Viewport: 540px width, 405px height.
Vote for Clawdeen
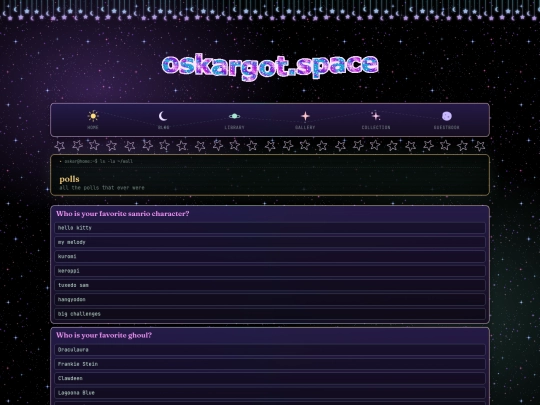[270, 378]
